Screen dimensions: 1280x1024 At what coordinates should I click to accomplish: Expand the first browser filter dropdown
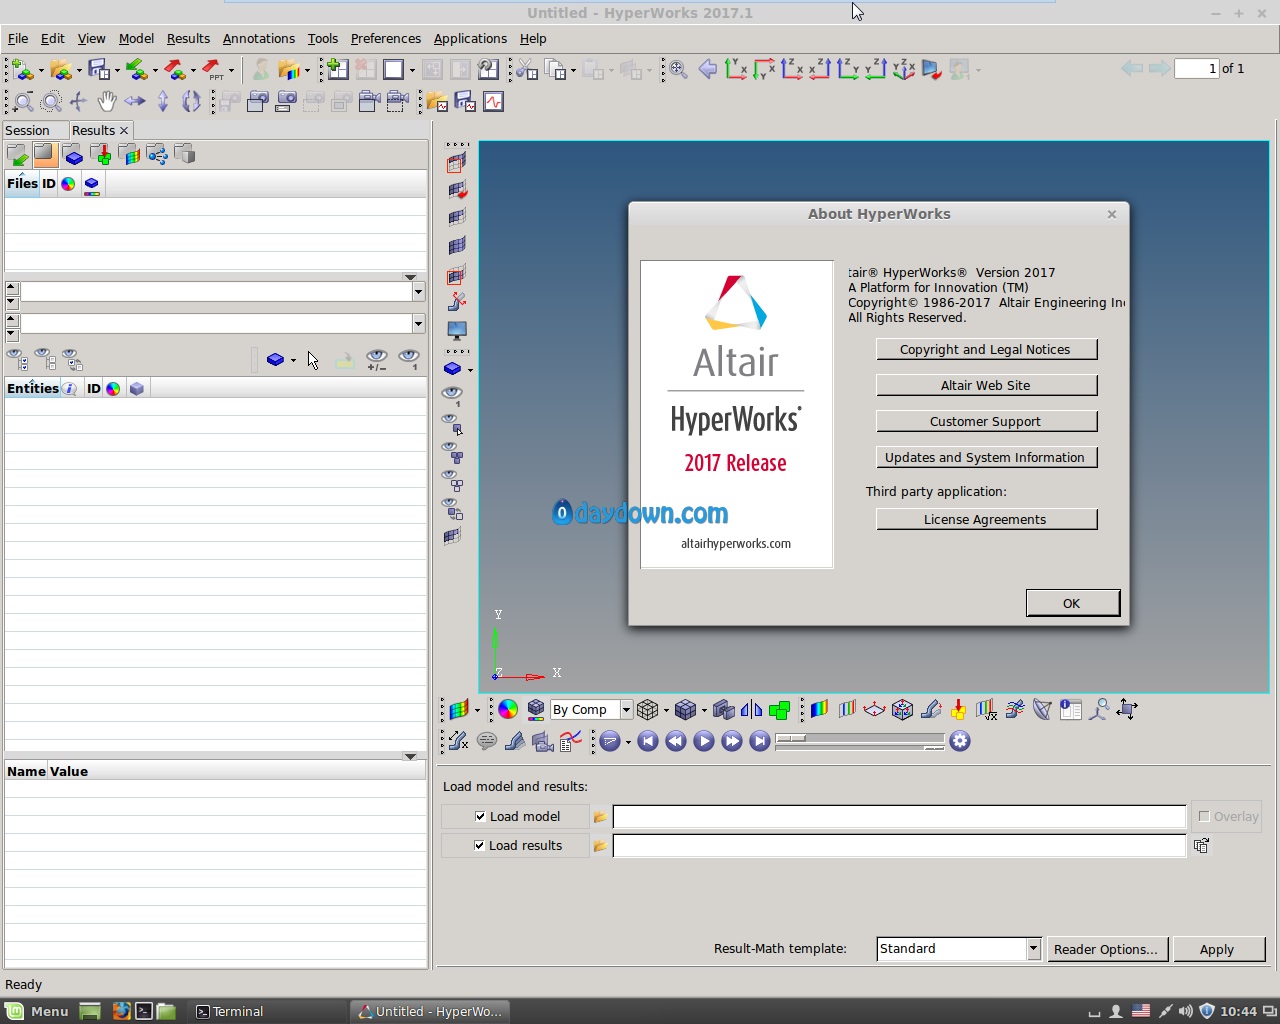(x=418, y=291)
